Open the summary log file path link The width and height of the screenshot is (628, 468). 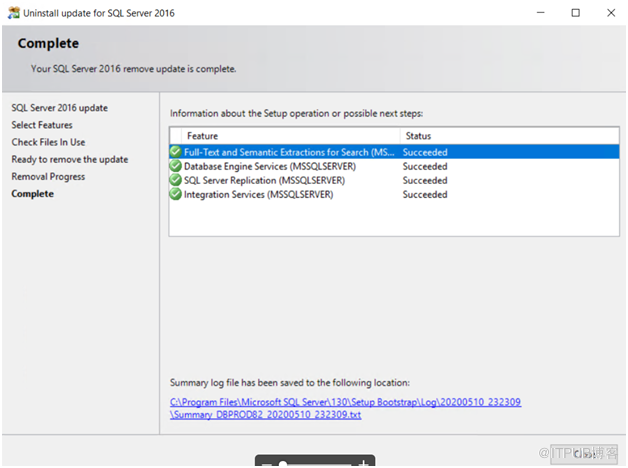pos(345,408)
